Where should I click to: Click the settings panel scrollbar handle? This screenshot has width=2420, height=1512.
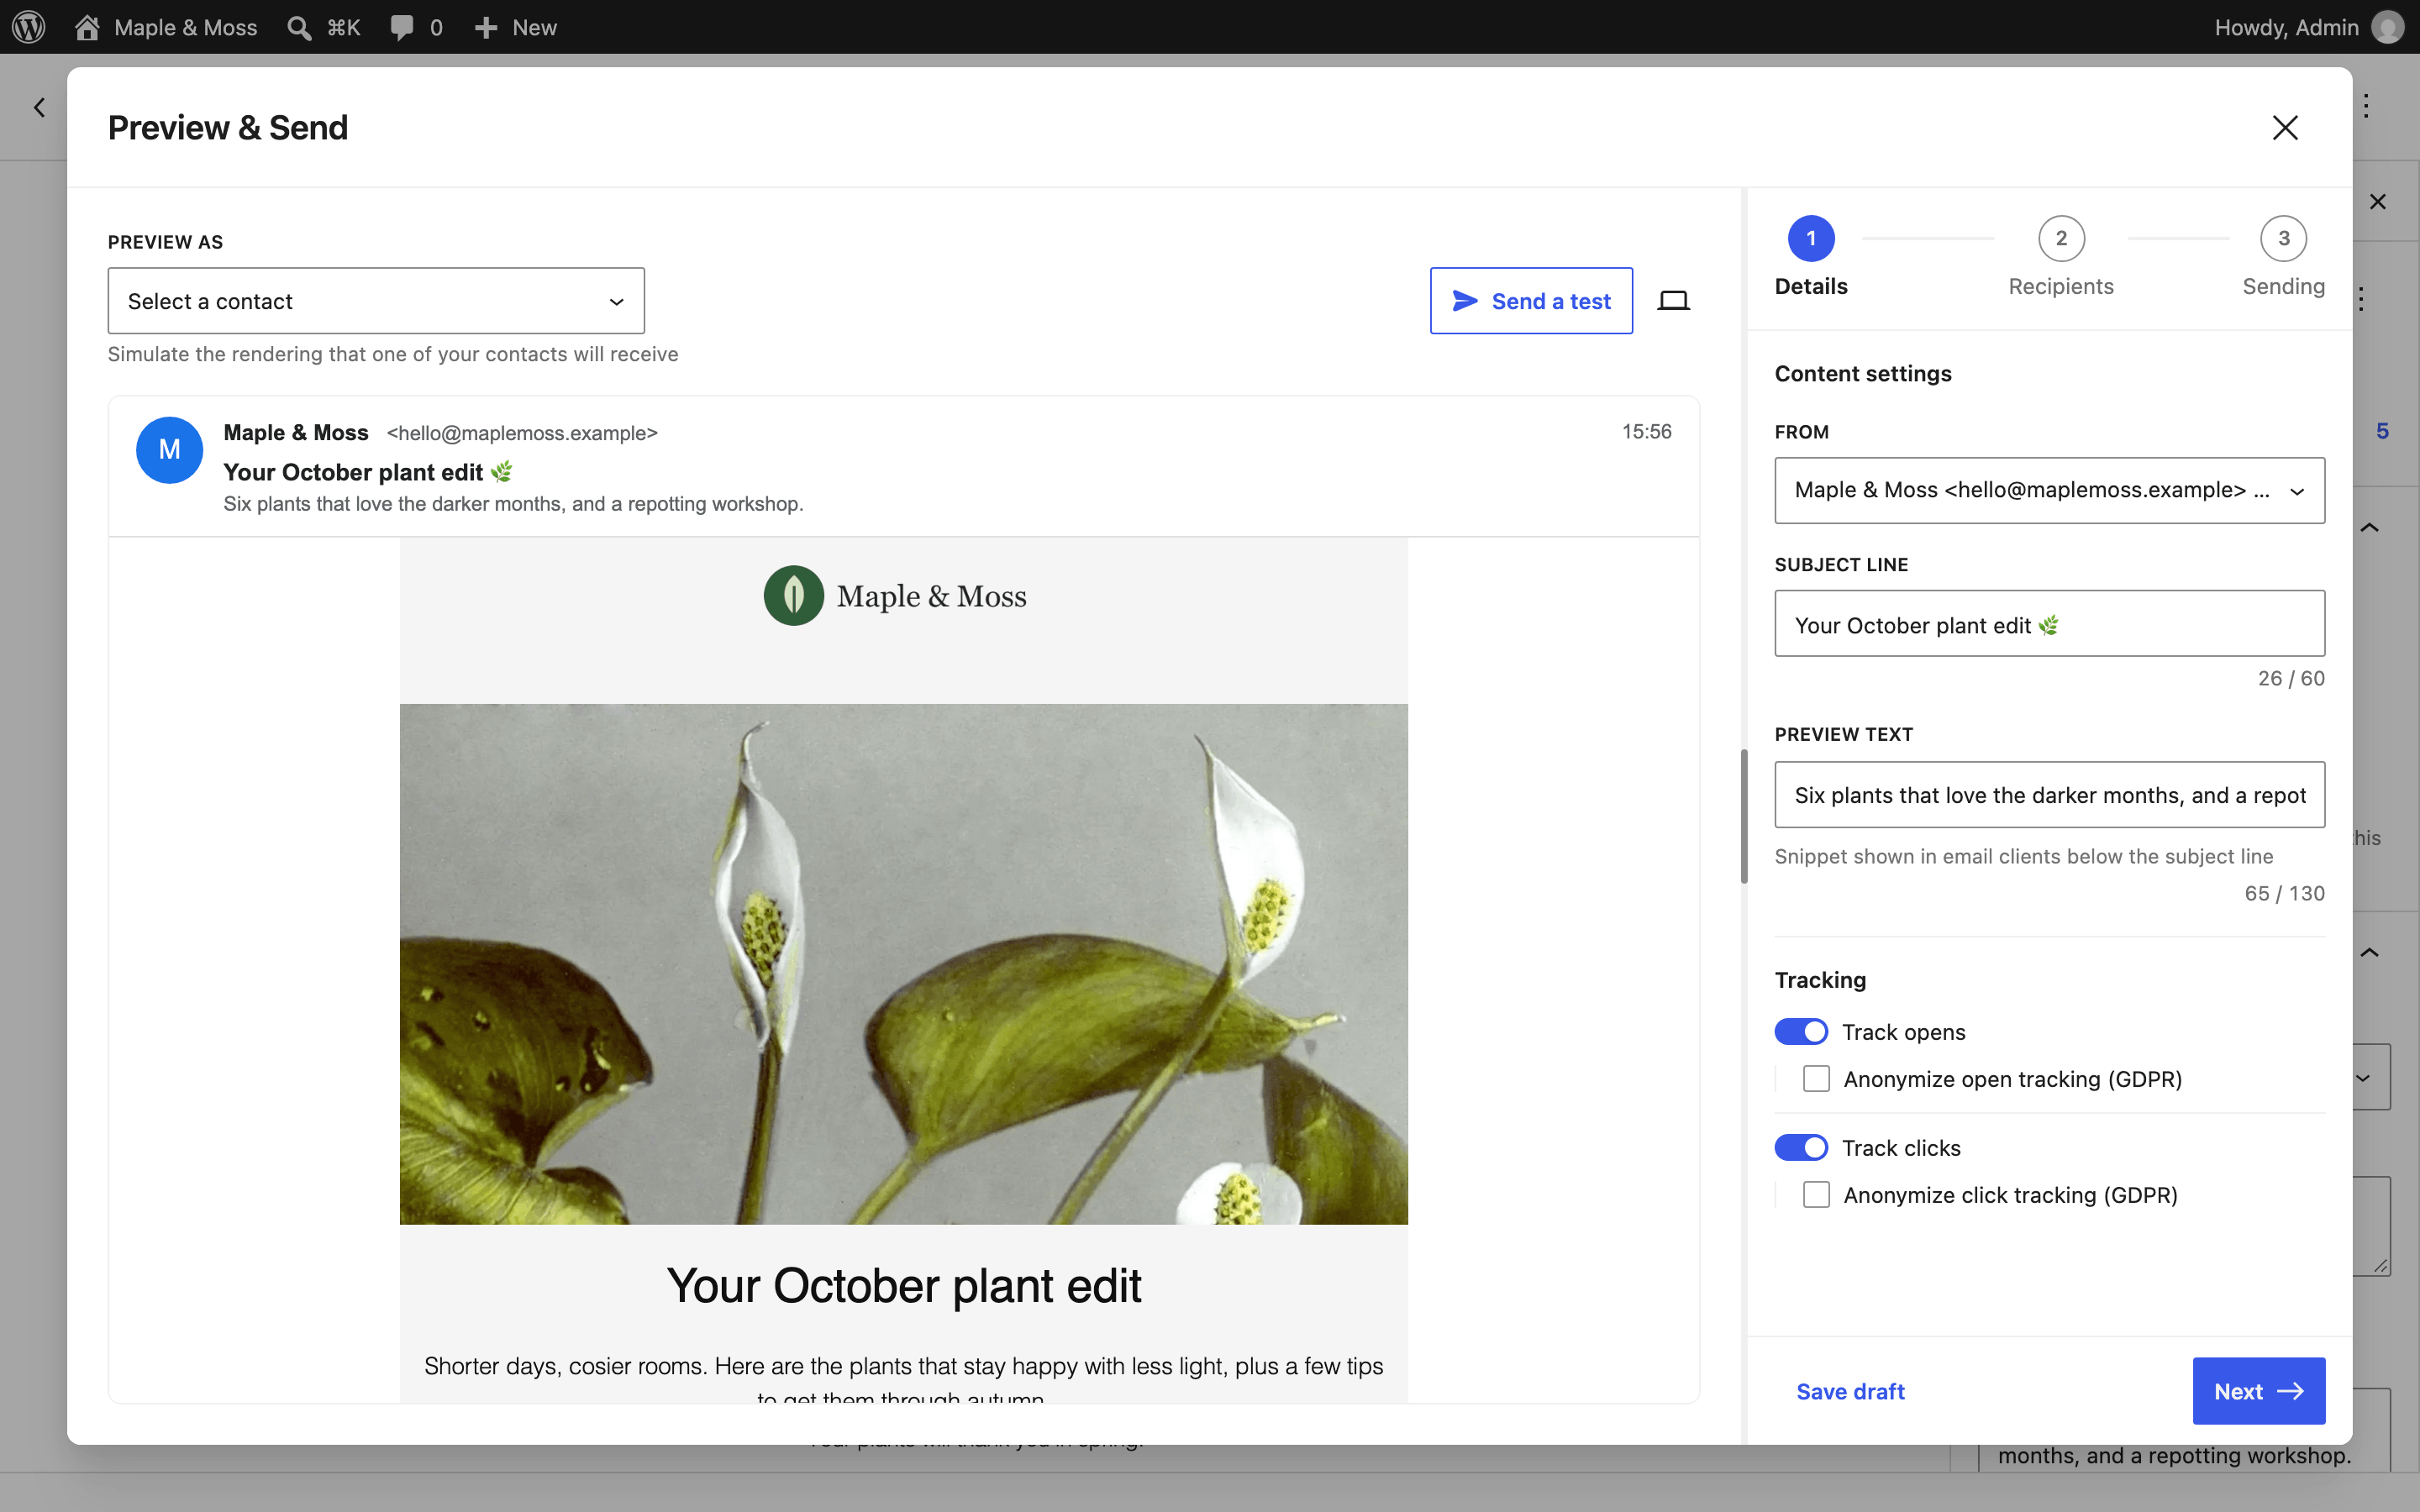click(1744, 816)
